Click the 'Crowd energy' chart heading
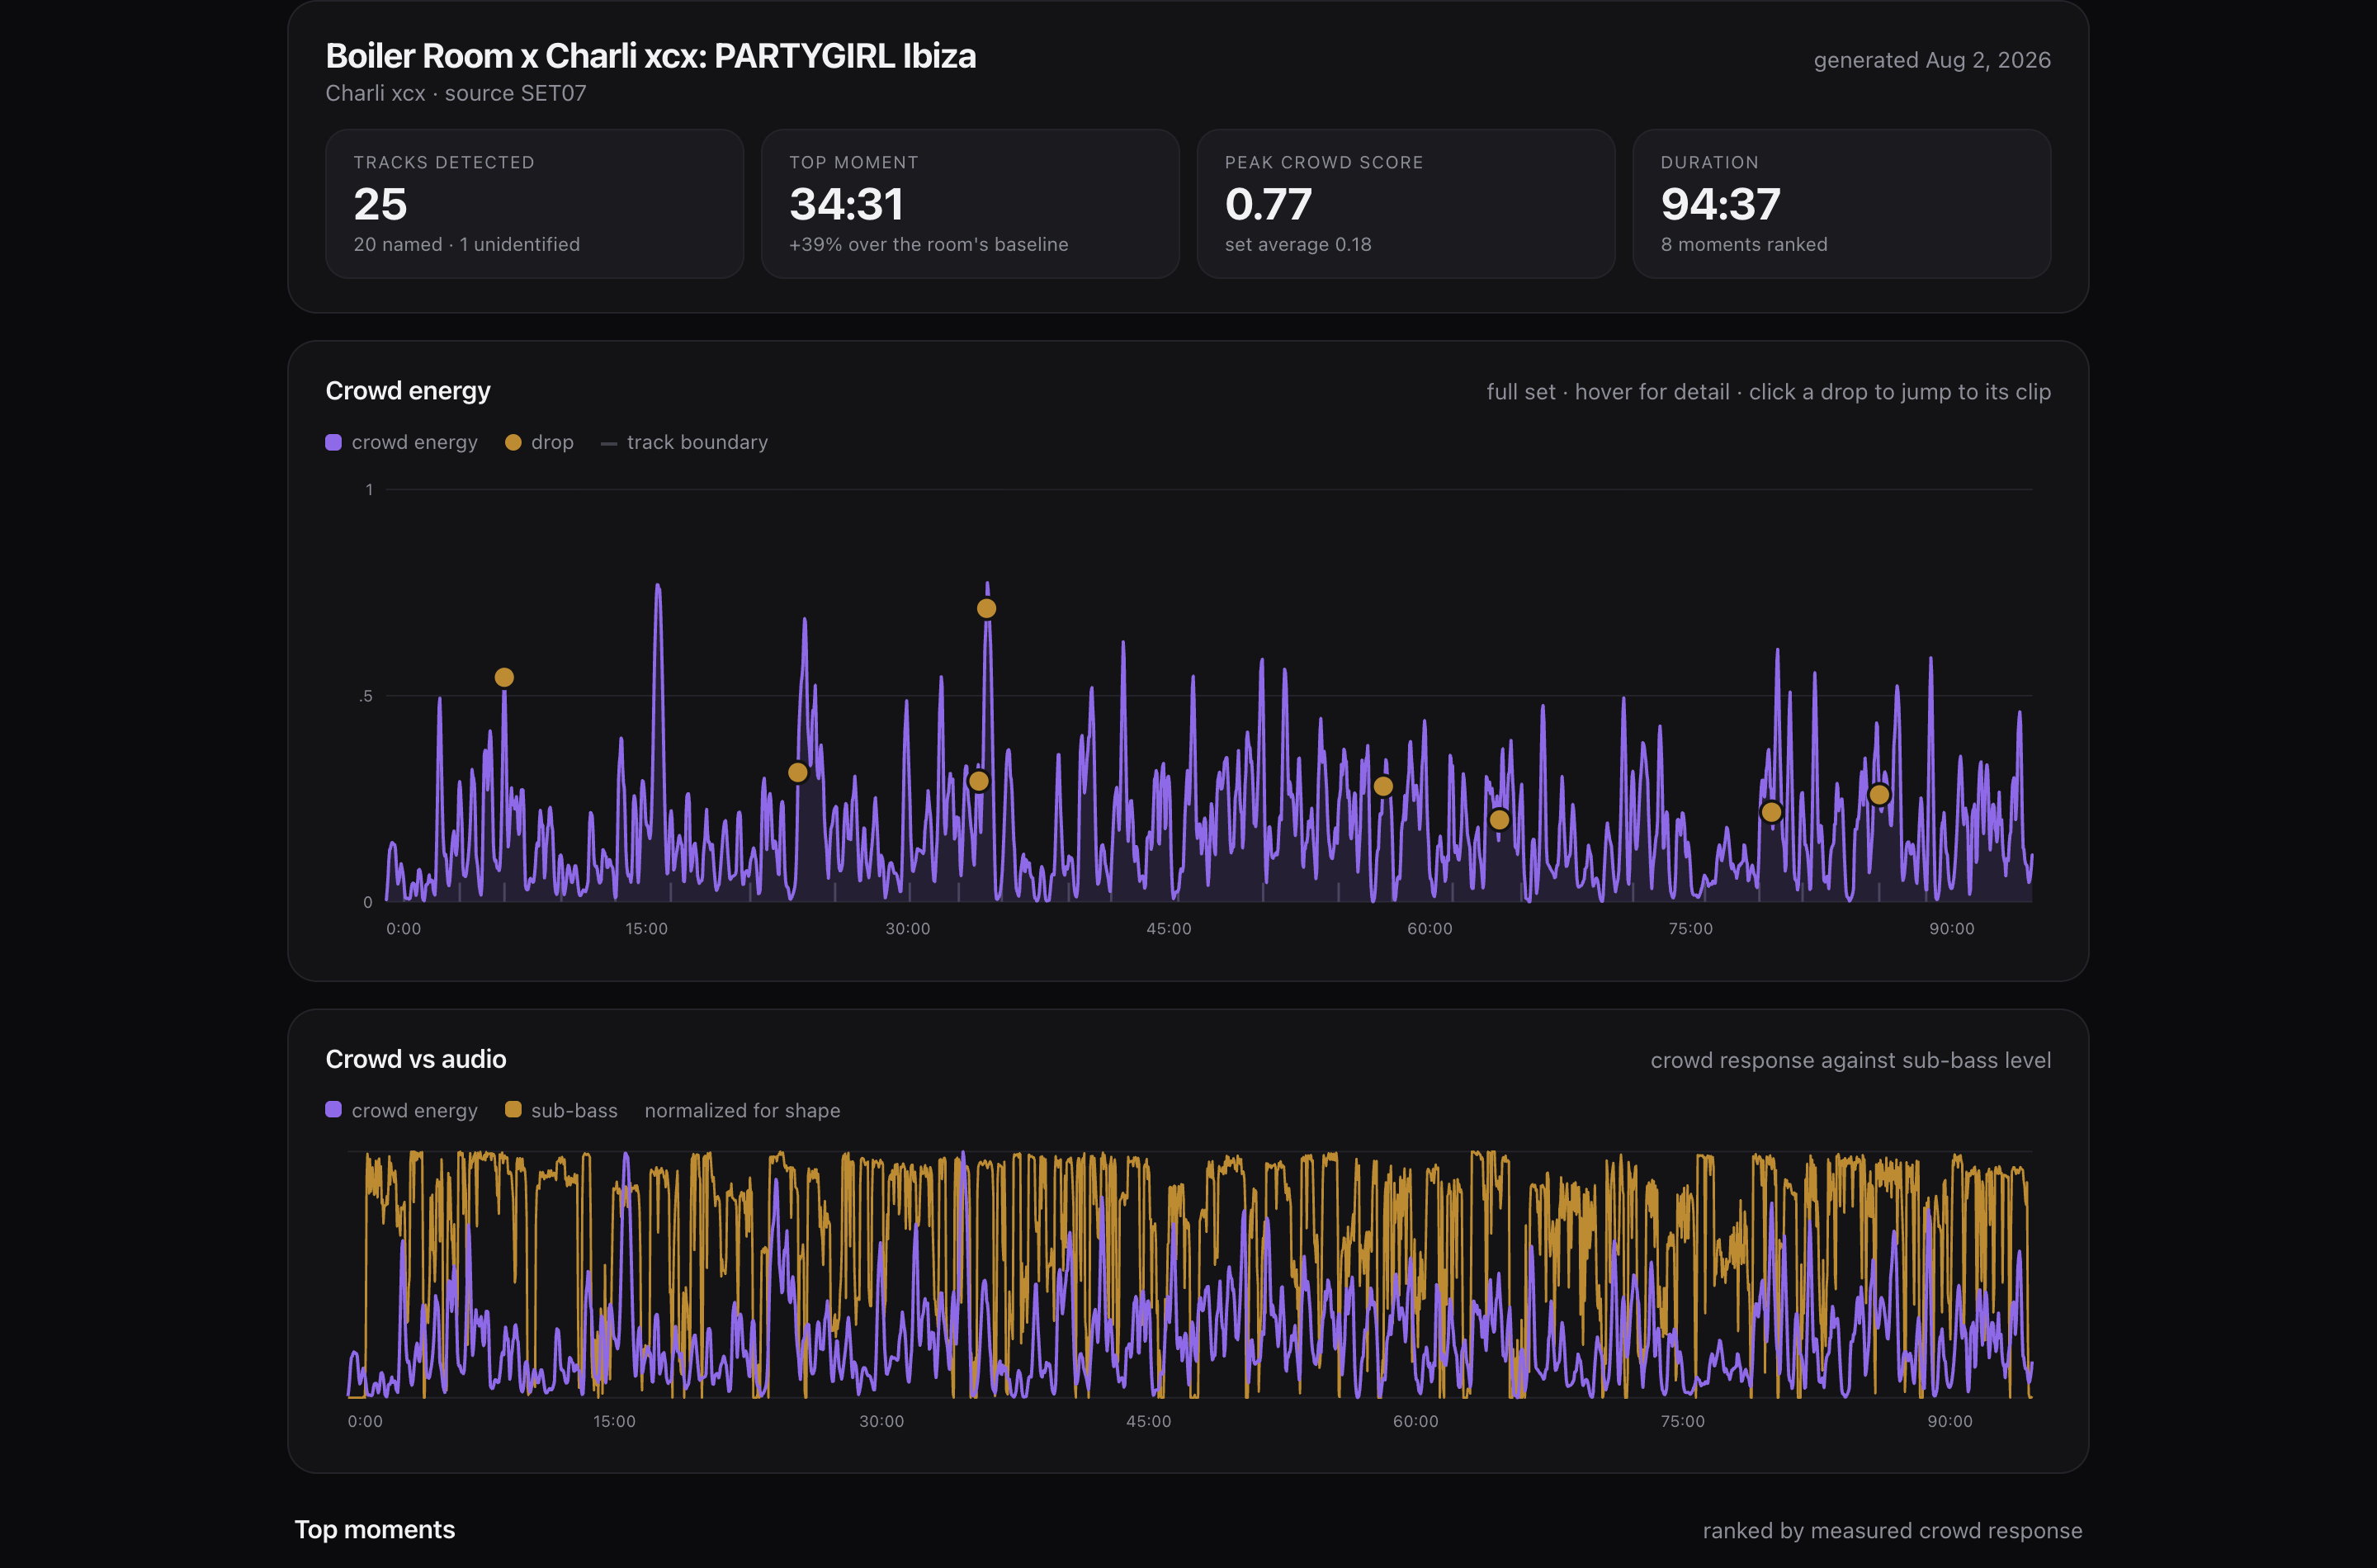2377x1568 pixels. pyautogui.click(x=408, y=391)
